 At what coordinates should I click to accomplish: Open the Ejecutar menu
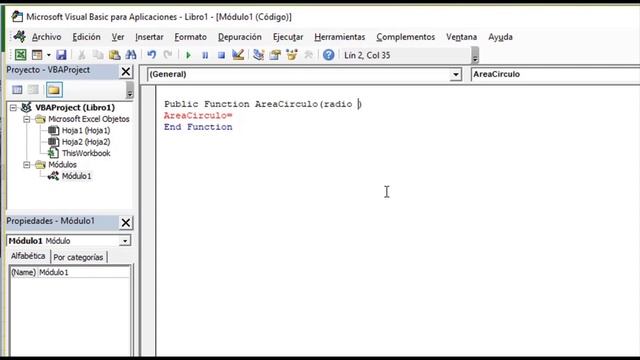(288, 37)
